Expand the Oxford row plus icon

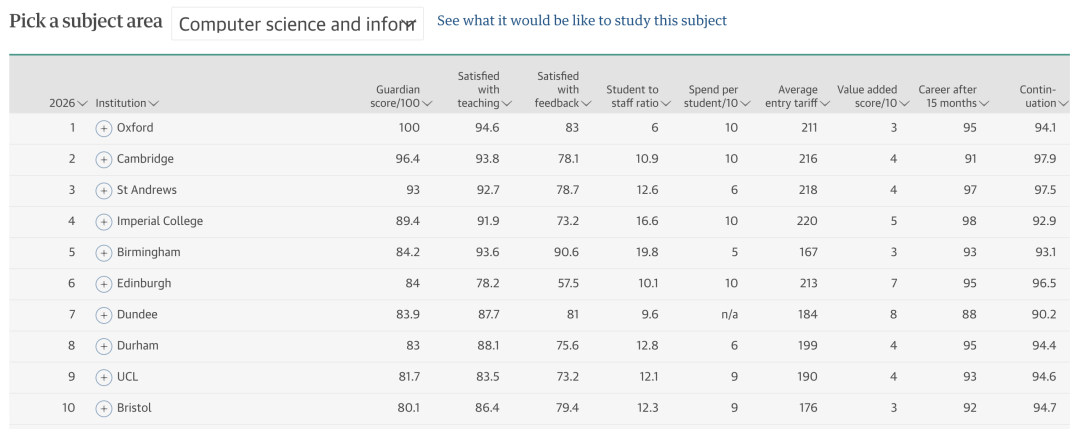104,128
